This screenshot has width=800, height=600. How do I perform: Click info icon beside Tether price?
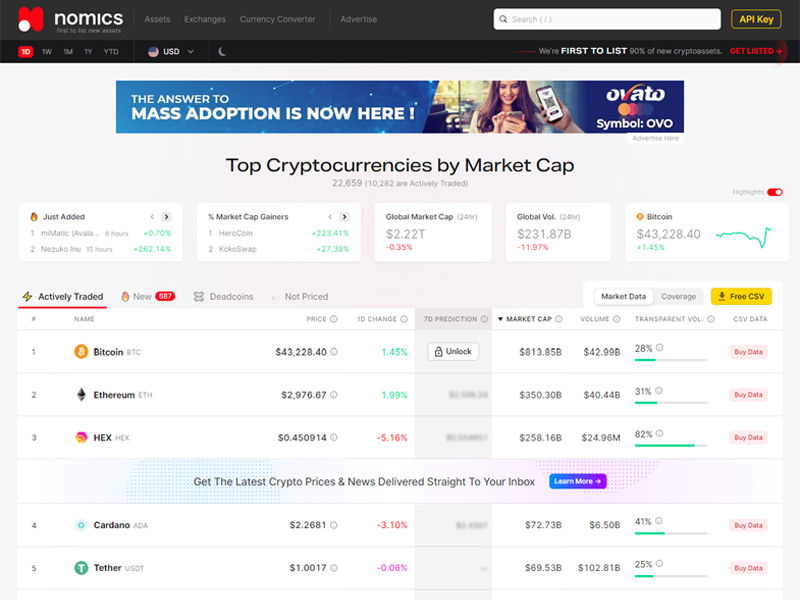(x=334, y=568)
